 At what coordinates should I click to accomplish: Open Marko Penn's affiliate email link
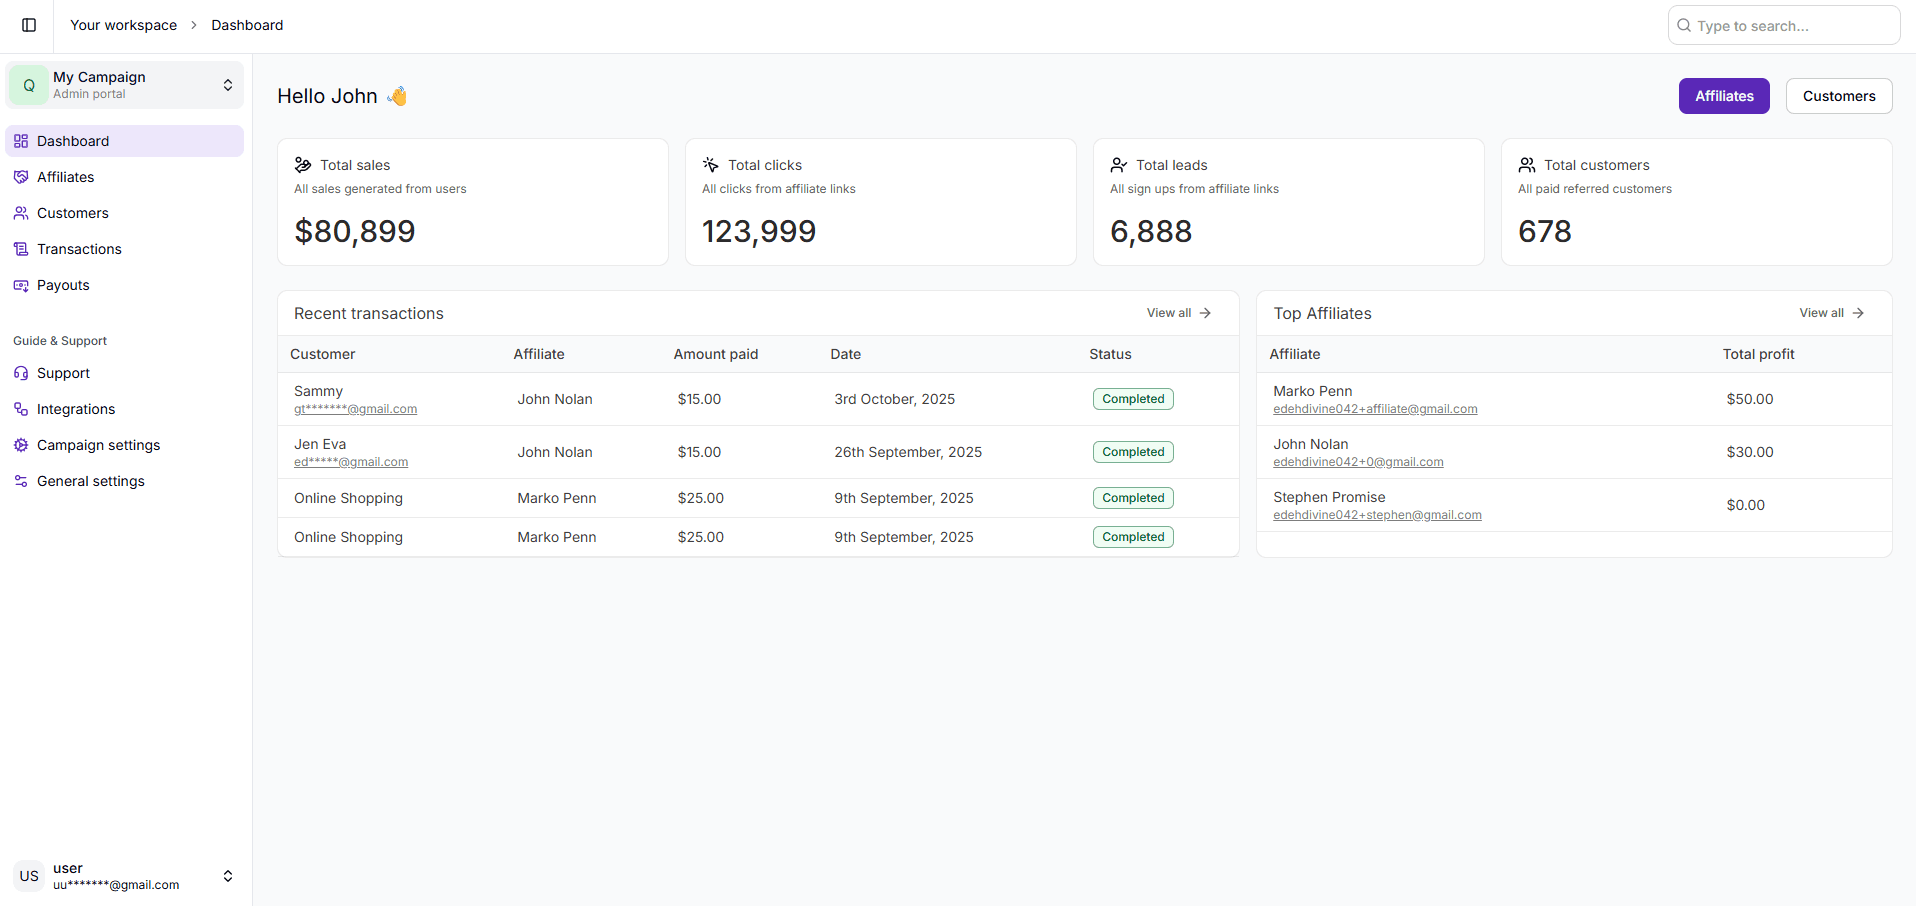(1374, 409)
